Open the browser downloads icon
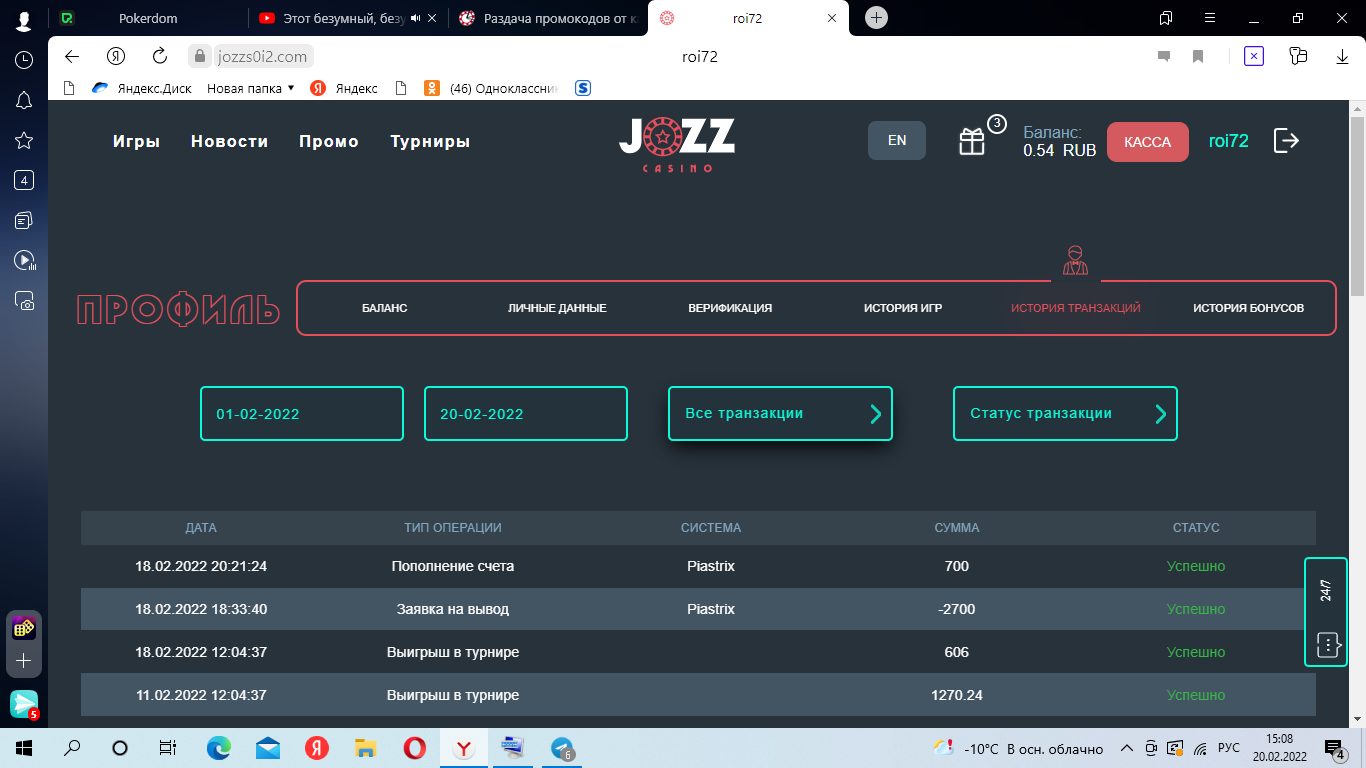1366x768 pixels. (x=1342, y=57)
